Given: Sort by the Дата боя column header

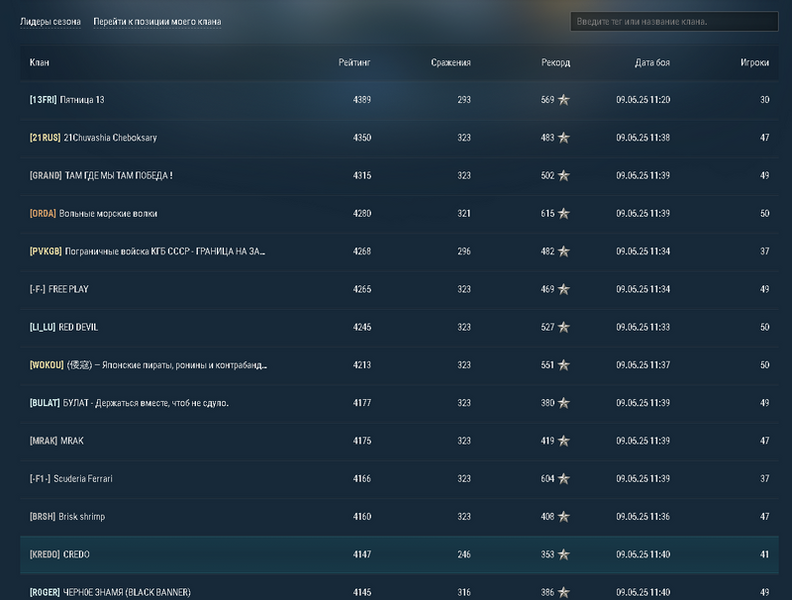Looking at the screenshot, I should [653, 63].
